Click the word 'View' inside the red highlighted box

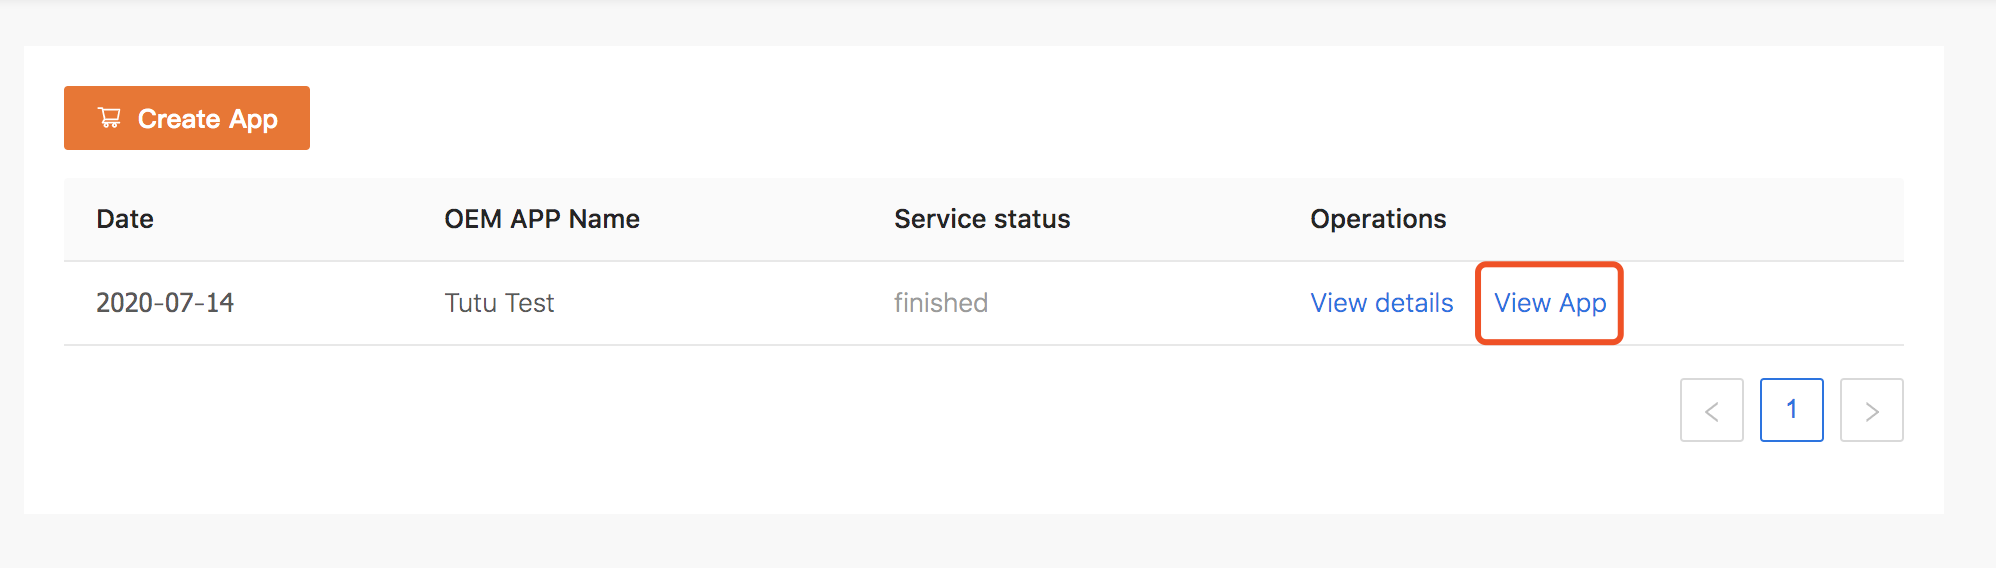(1522, 303)
